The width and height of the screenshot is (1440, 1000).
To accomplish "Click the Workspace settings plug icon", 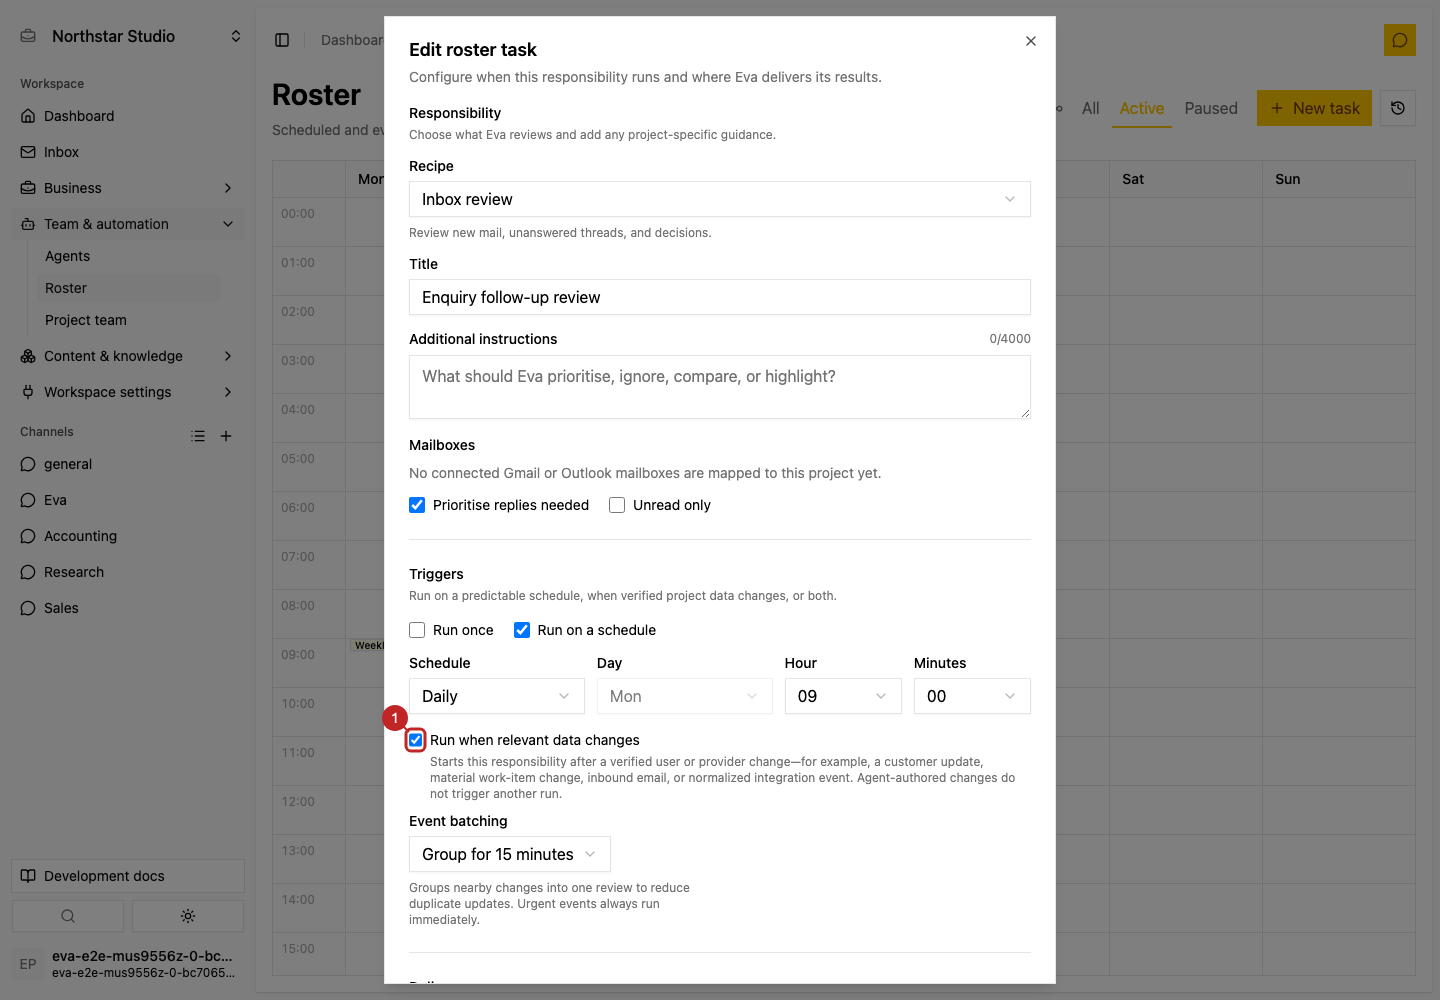I will point(28,392).
